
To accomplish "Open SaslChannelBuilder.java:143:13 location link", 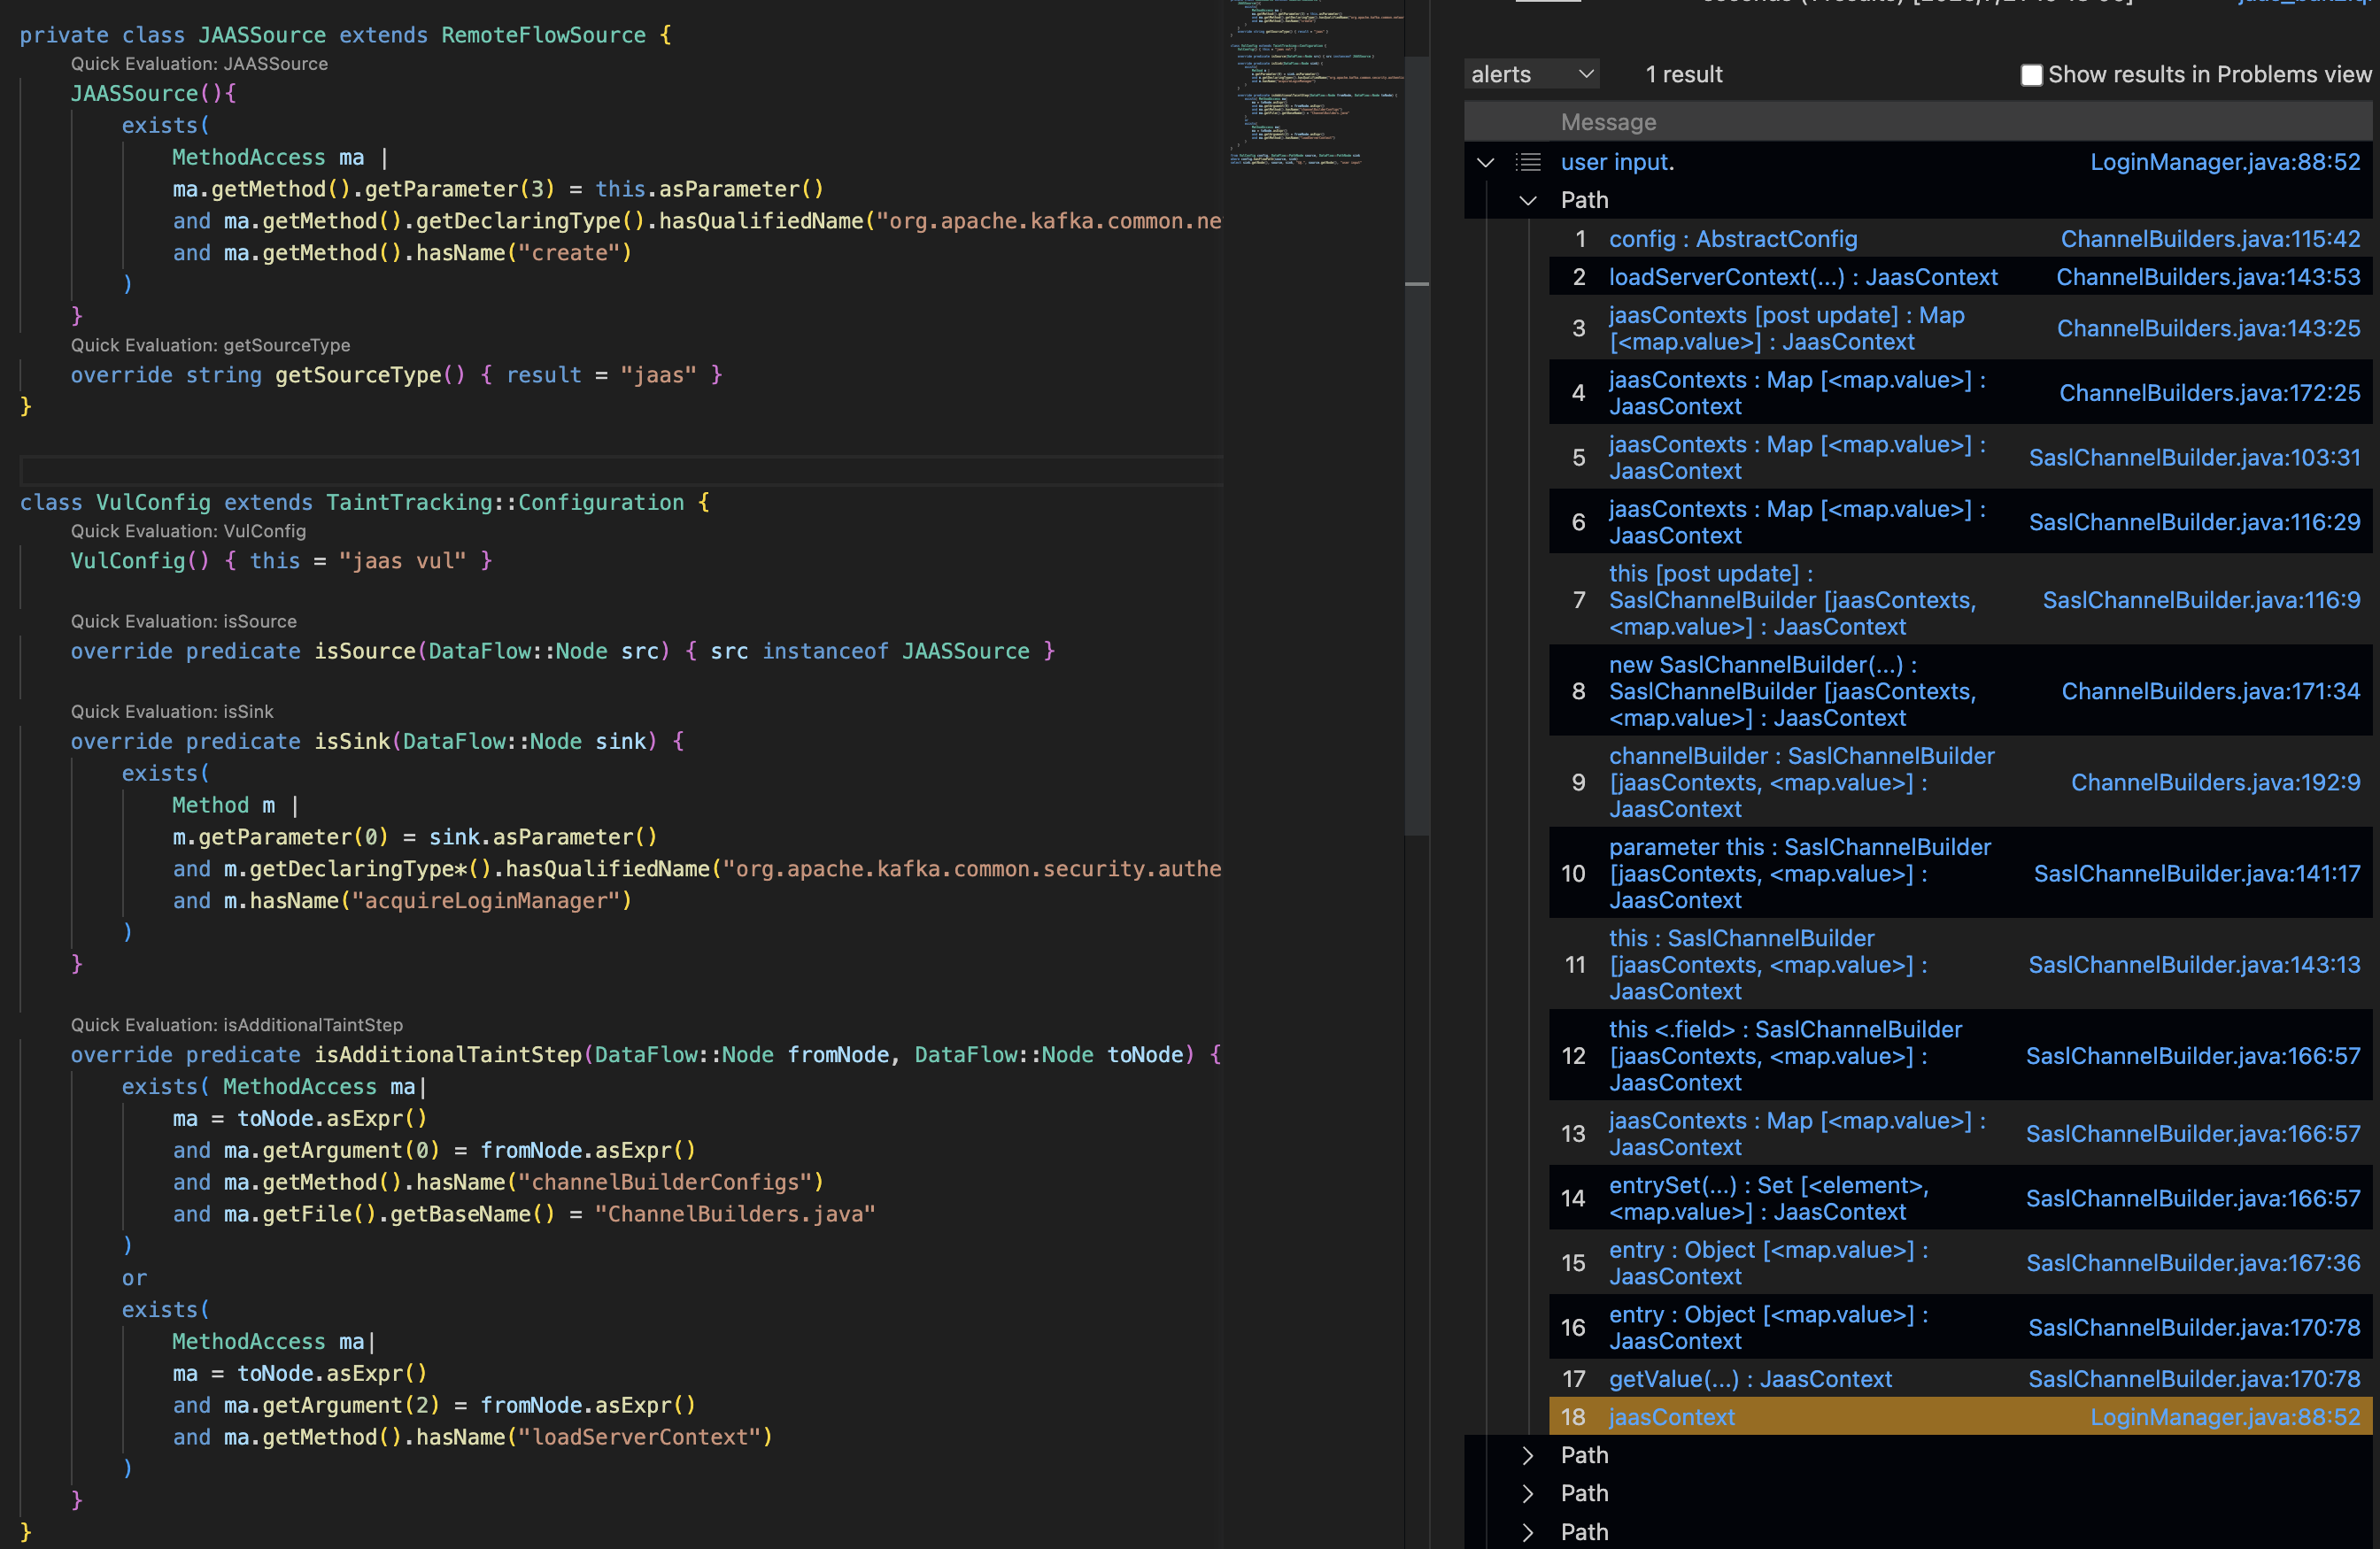I will click(2194, 965).
